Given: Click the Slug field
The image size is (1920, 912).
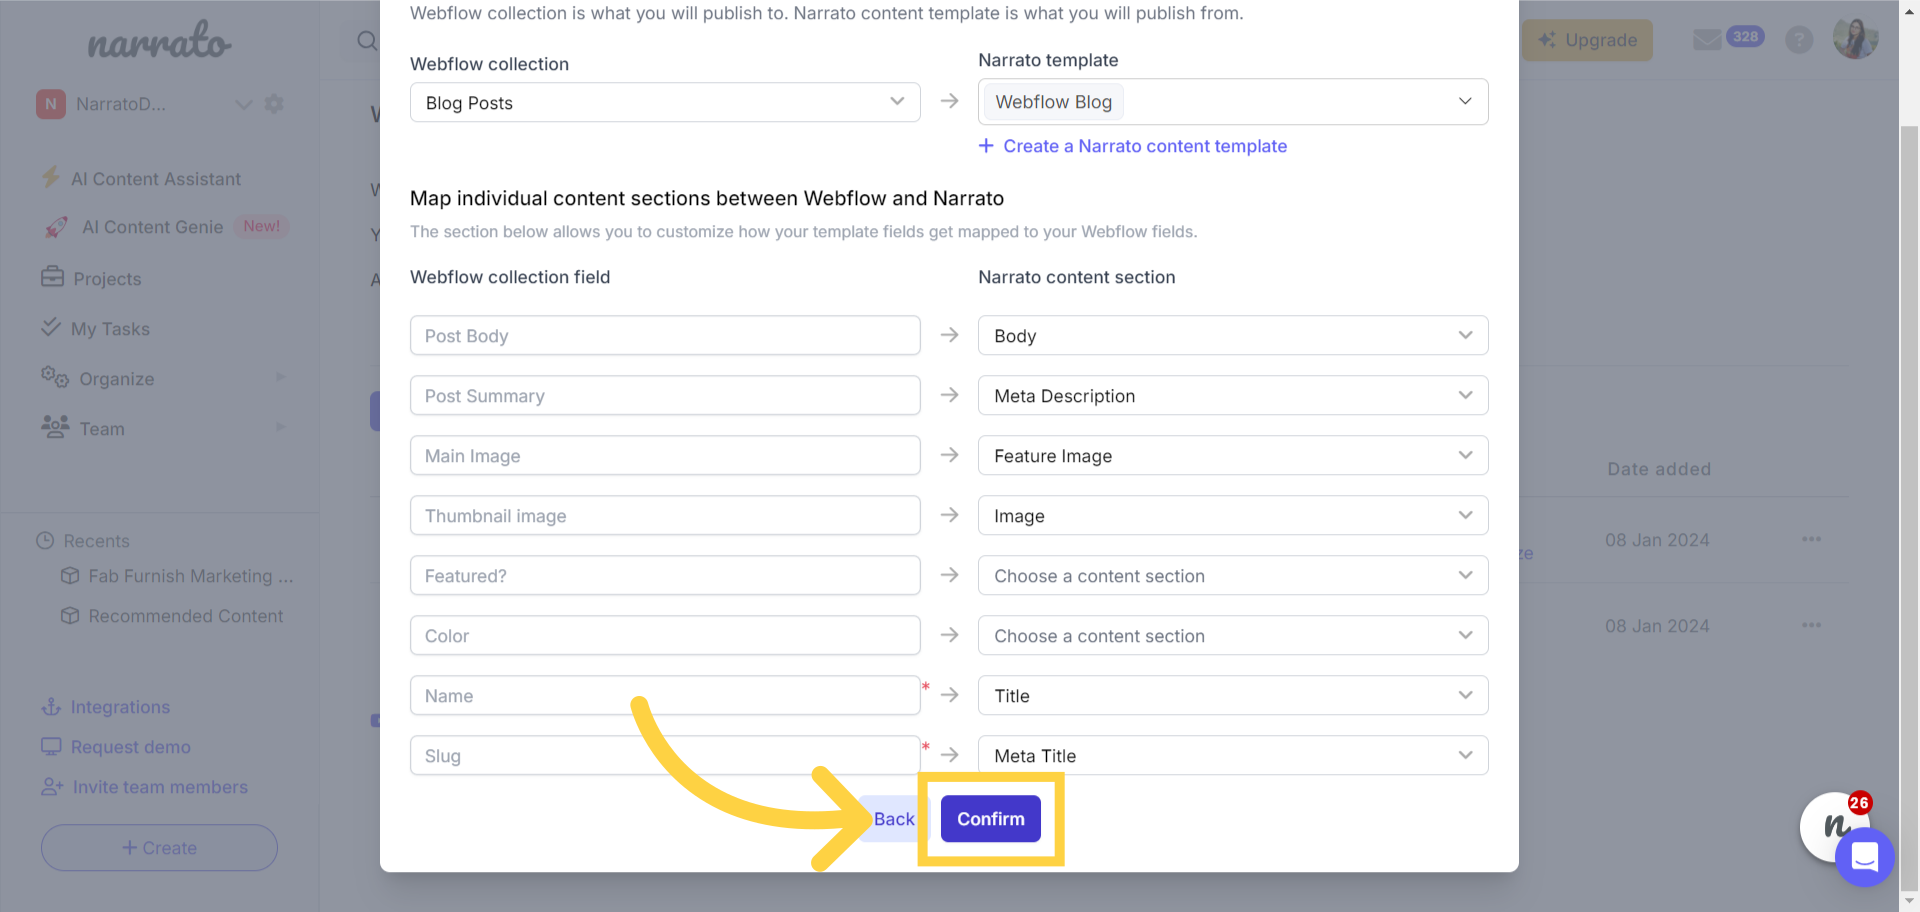Looking at the screenshot, I should tap(665, 756).
